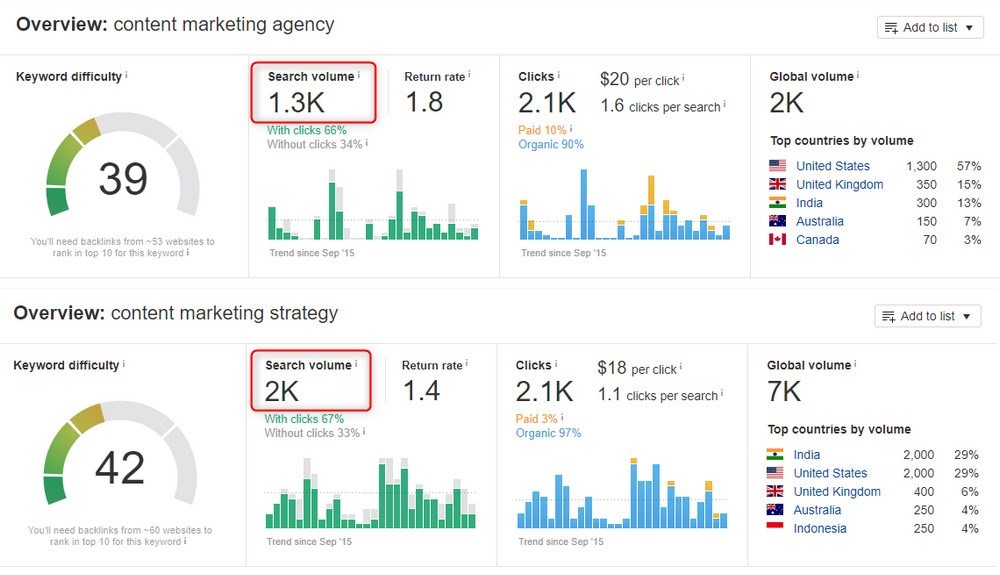Click info icon beside 'Without clicks 33%'

click(364, 432)
